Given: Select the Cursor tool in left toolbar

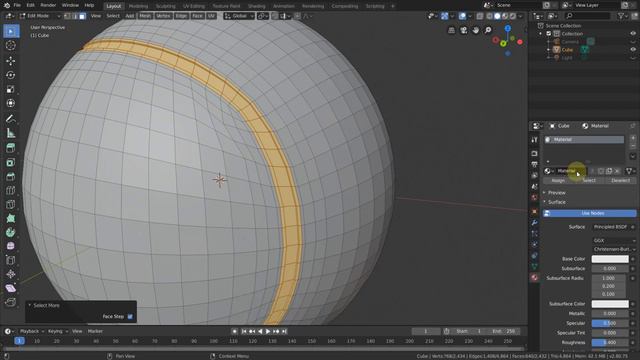Looking at the screenshot, I should pos(11,45).
